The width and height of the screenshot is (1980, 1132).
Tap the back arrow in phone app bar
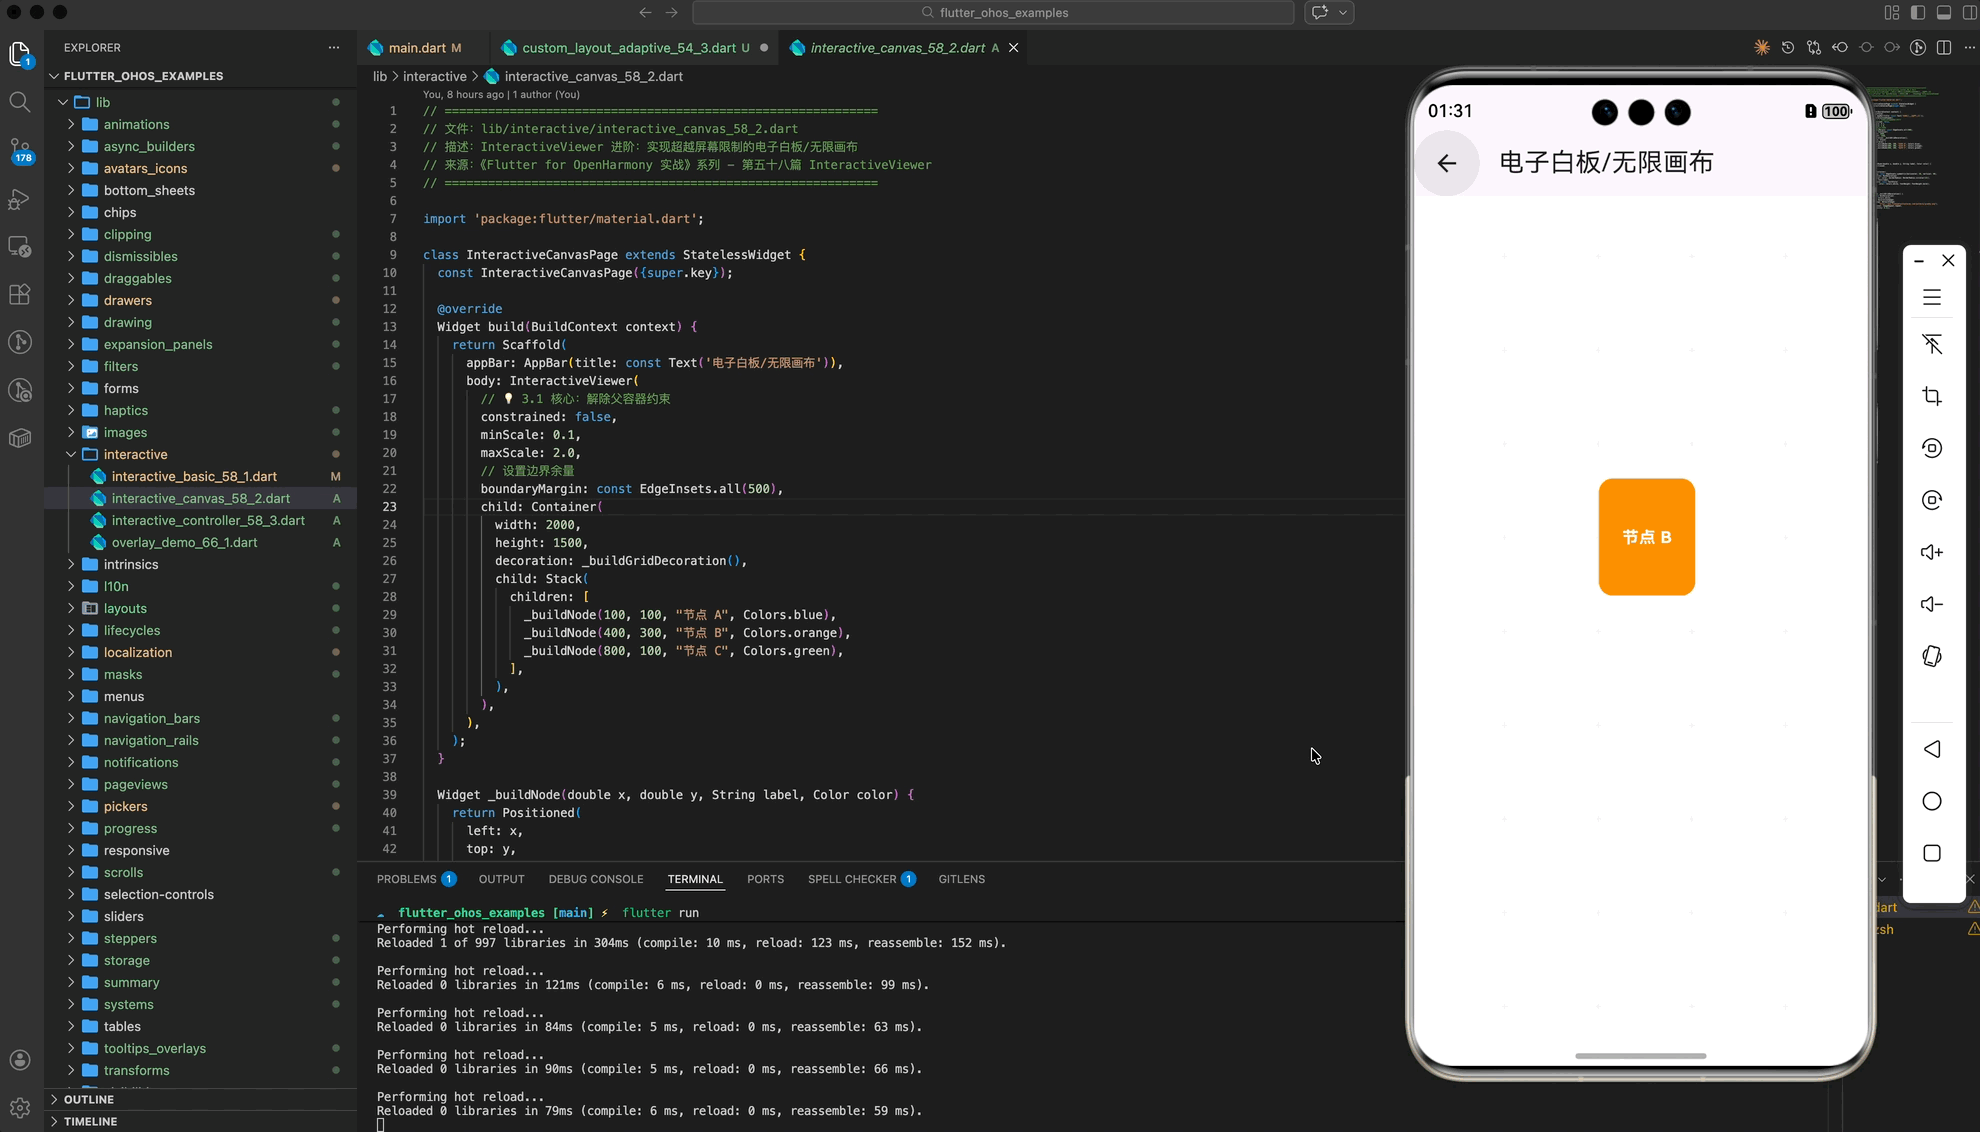pyautogui.click(x=1446, y=163)
